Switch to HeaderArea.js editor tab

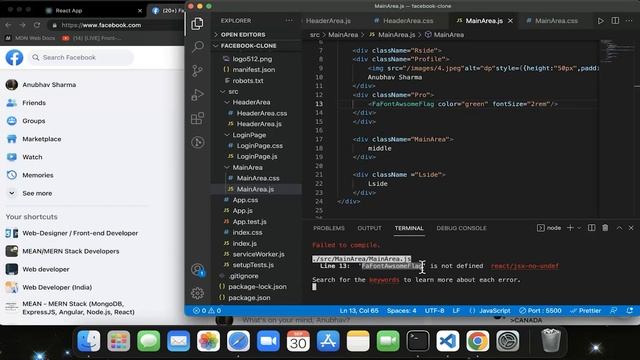point(329,21)
